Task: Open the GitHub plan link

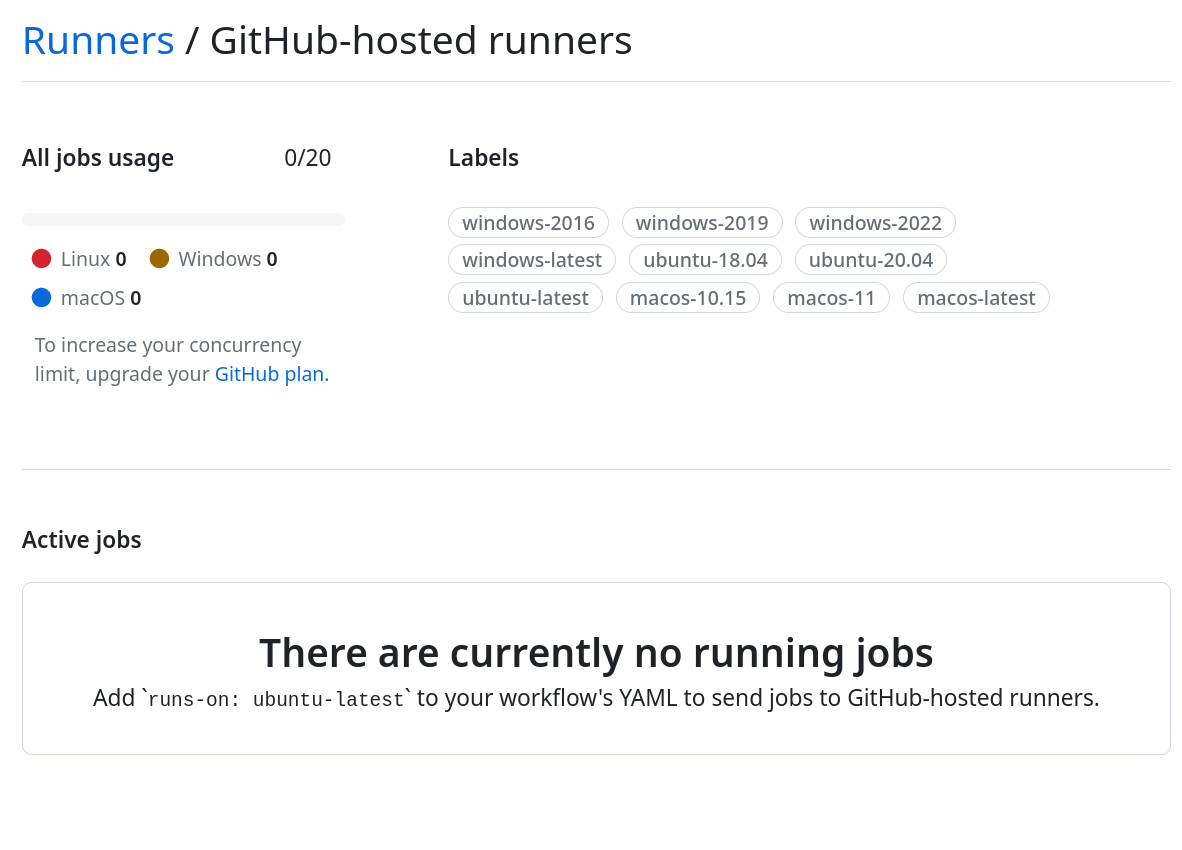Action: (x=269, y=373)
